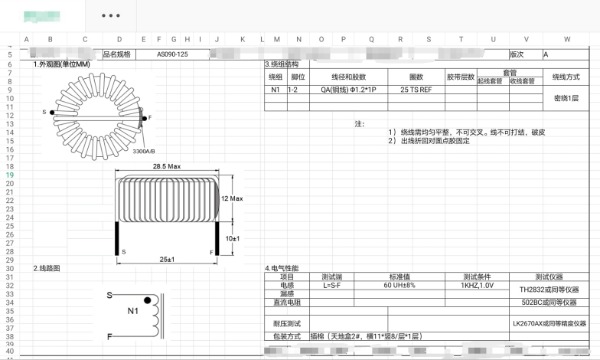Select the toroid coil top-view drawing
600x360 pixels.
99,116
